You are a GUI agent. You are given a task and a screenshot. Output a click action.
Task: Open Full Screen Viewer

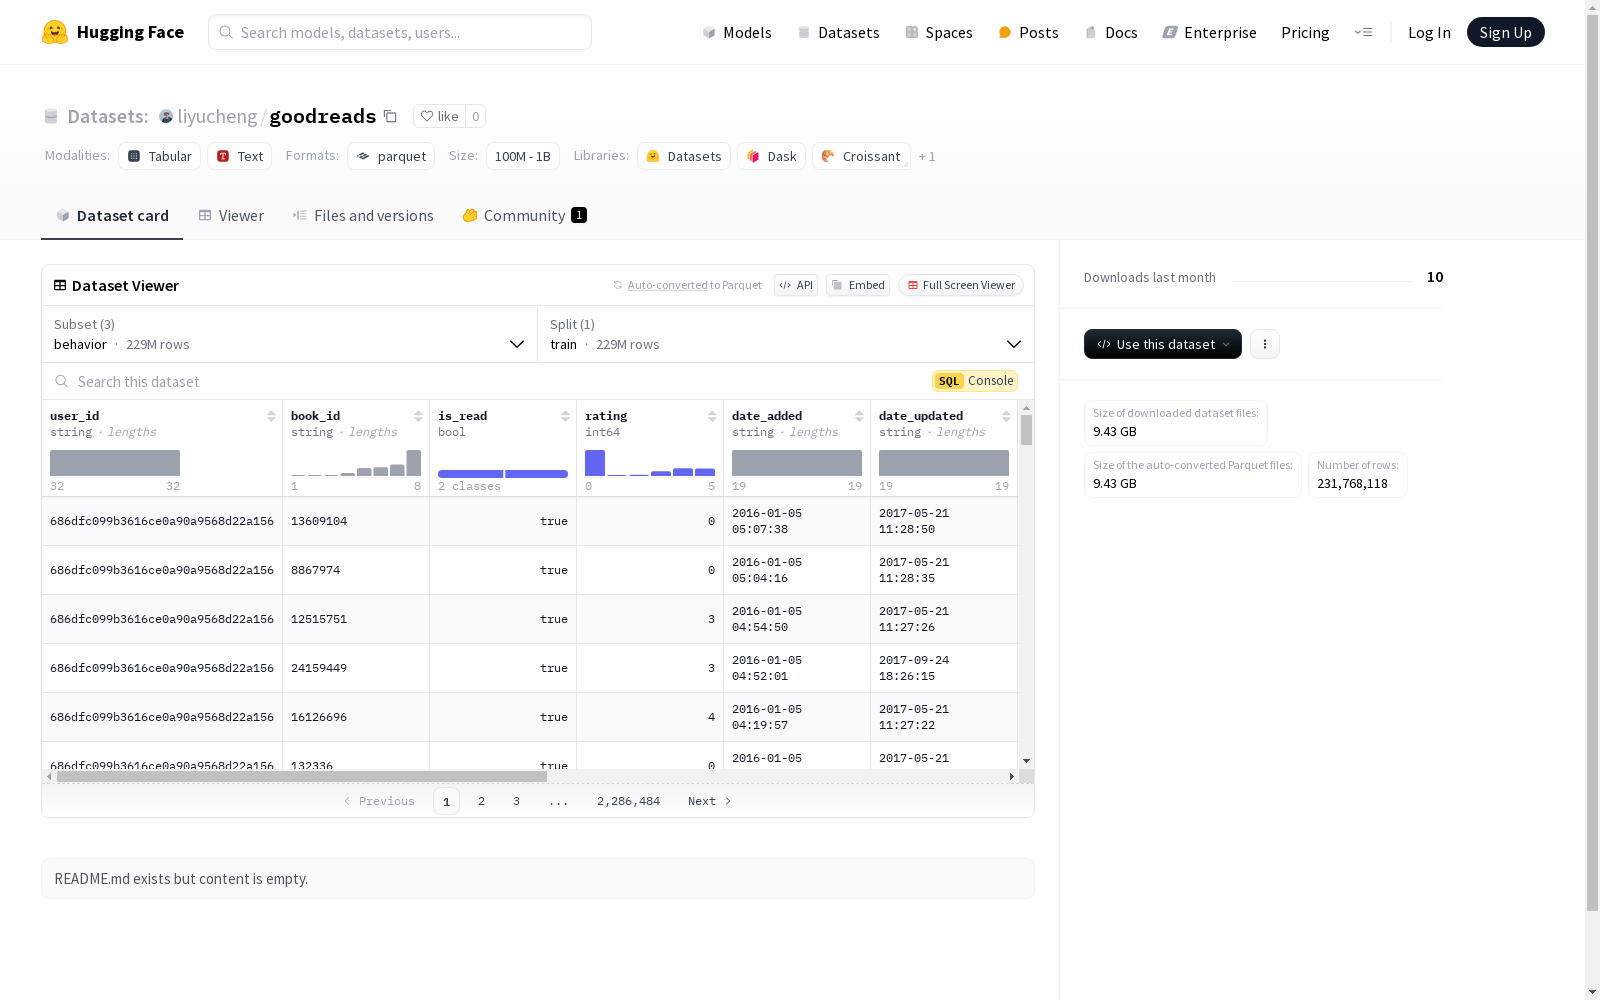click(961, 285)
